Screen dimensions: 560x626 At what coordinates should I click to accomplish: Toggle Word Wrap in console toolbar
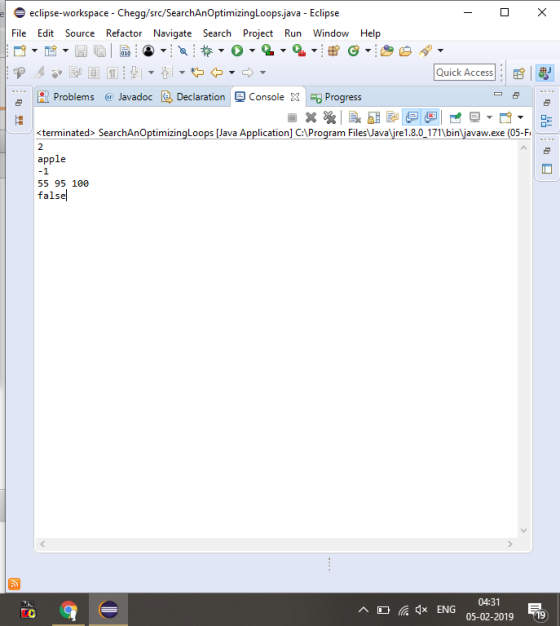(x=392, y=117)
